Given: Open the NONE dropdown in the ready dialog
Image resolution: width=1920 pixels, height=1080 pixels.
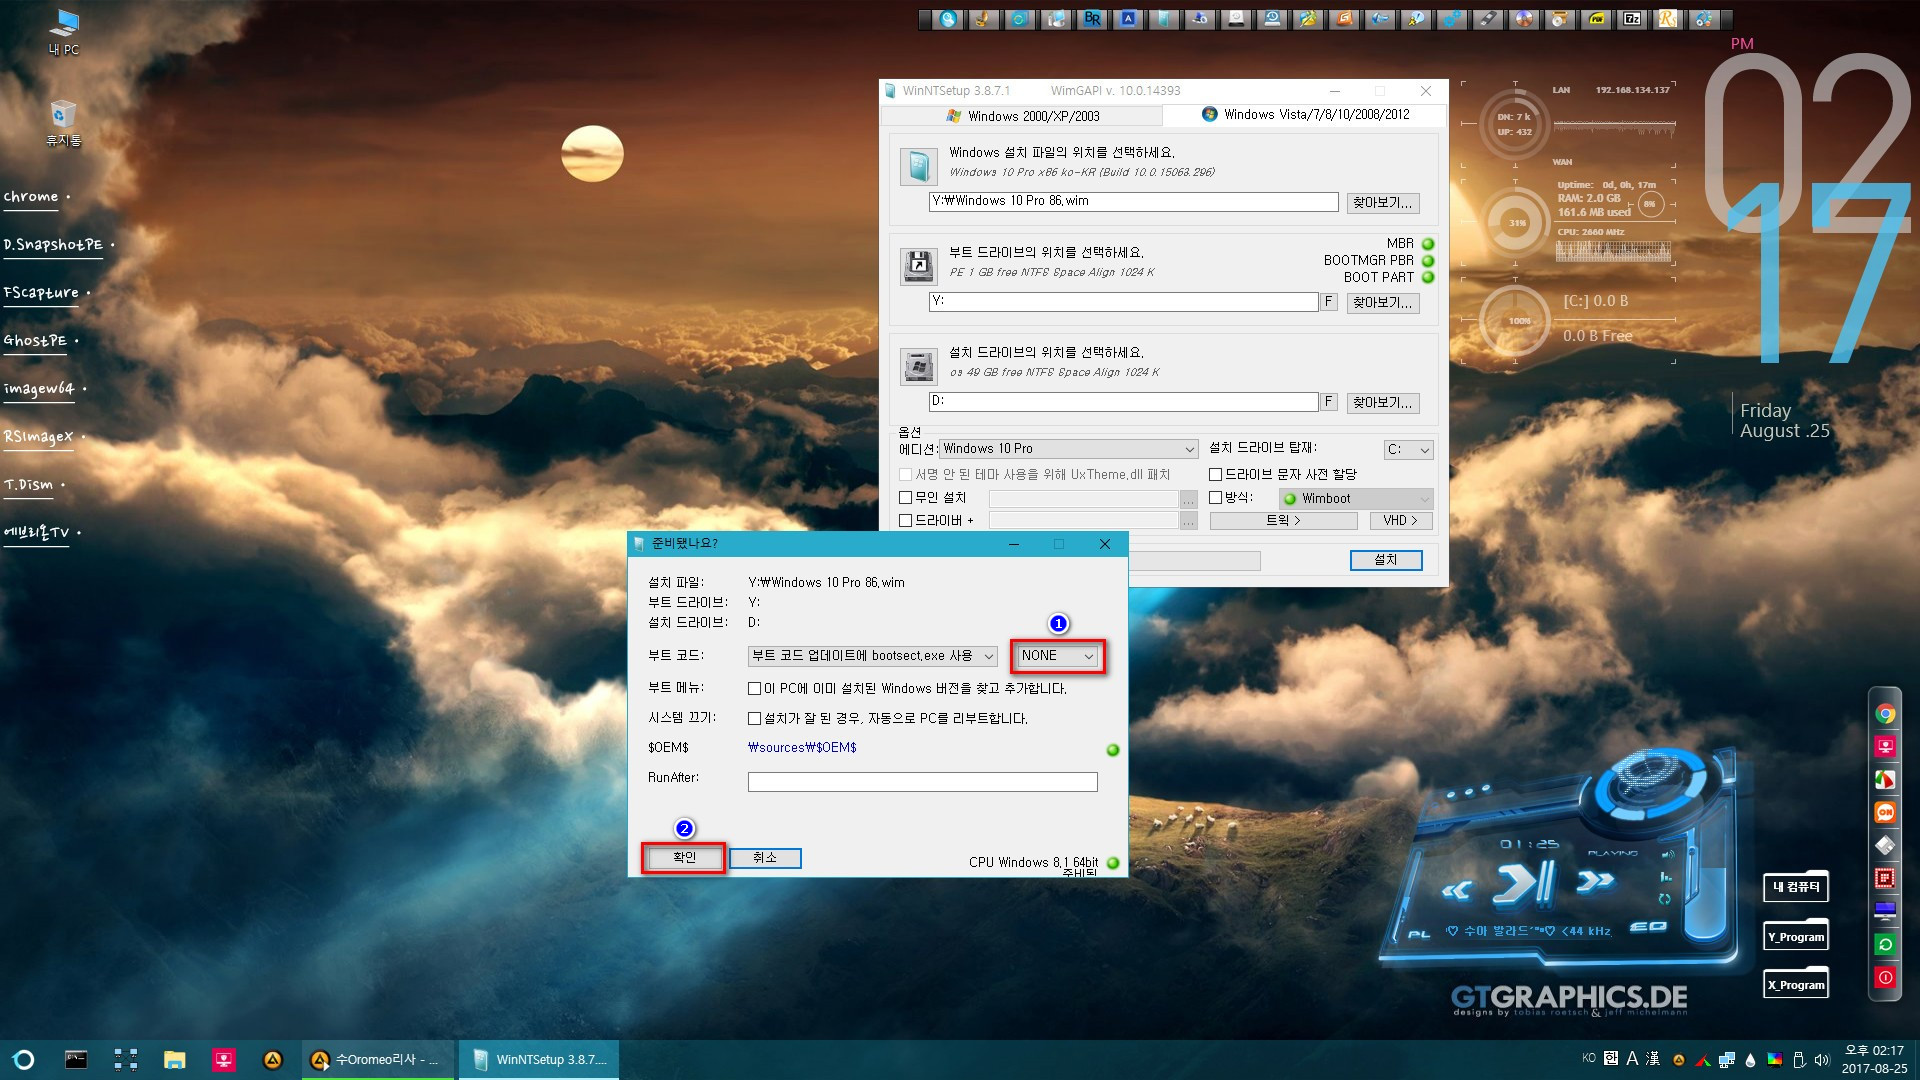Looking at the screenshot, I should [1058, 656].
